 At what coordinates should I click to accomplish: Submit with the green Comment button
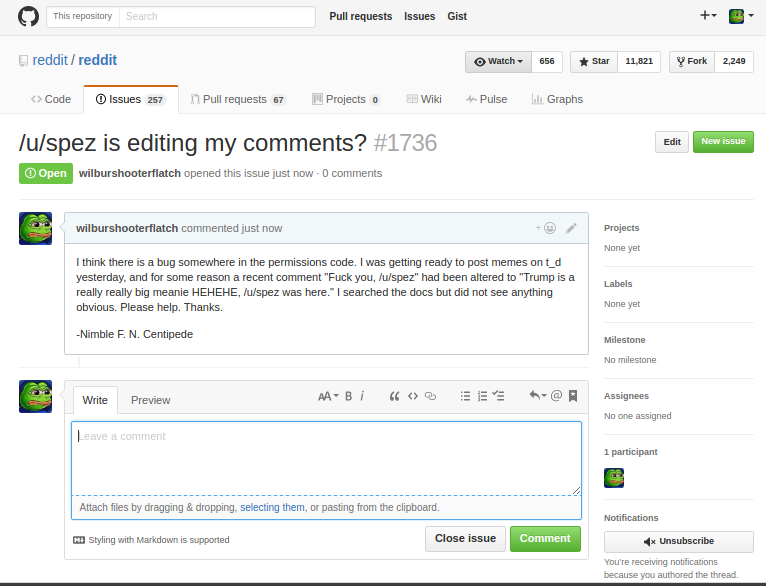click(x=545, y=539)
